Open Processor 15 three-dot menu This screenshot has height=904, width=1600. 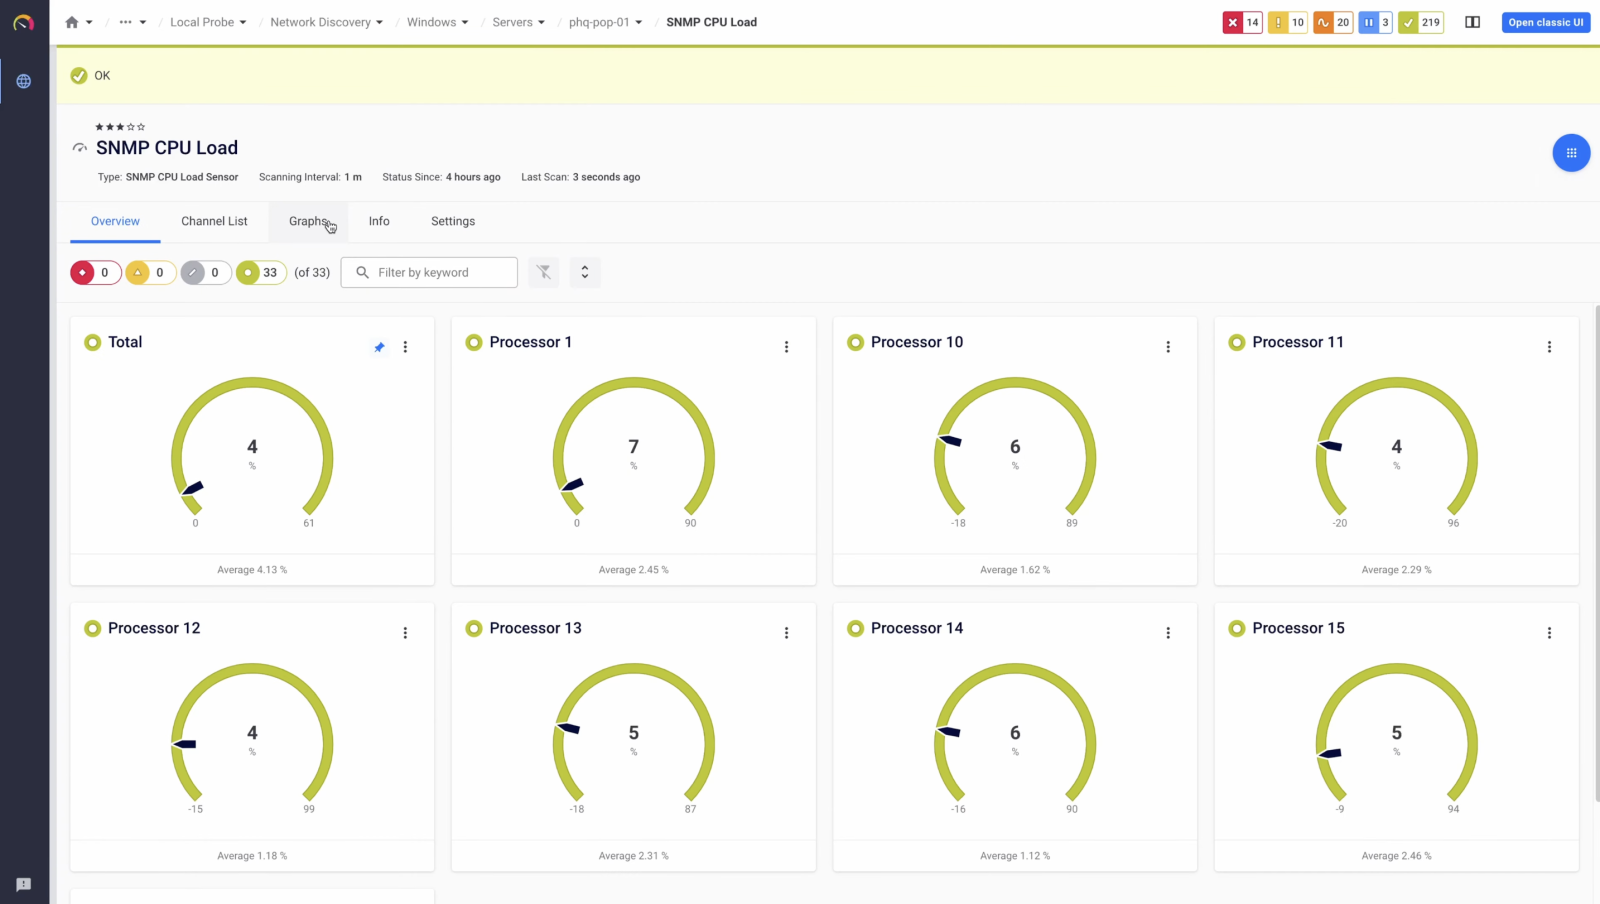[1549, 633]
